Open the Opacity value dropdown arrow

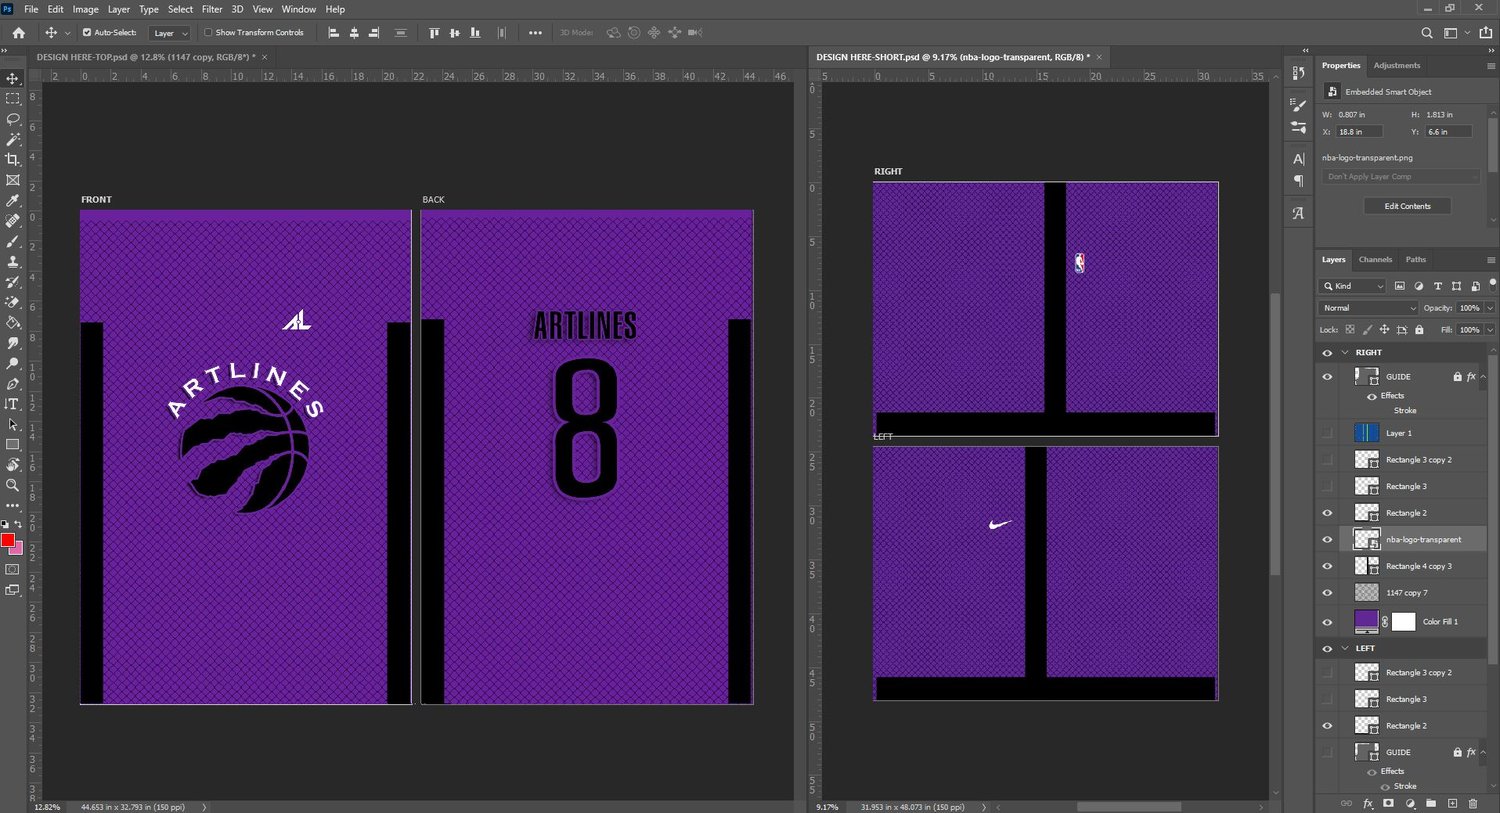[1489, 308]
